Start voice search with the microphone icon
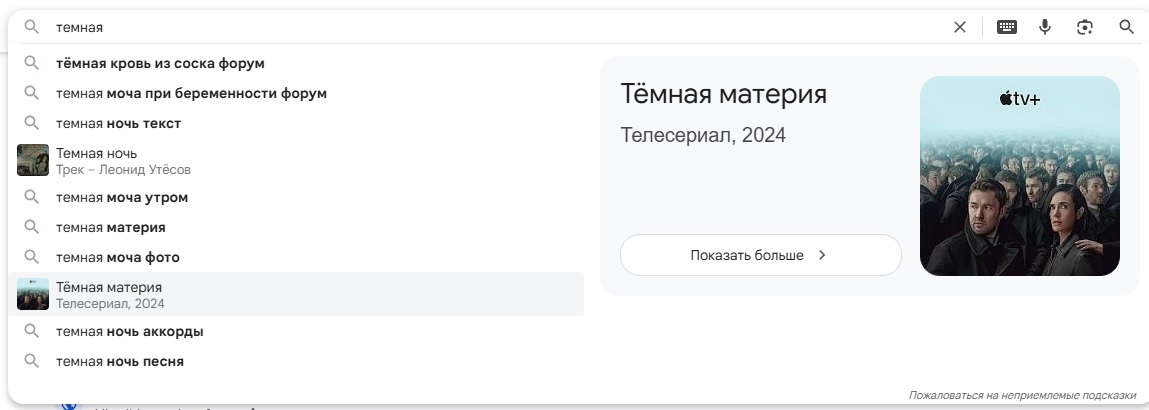The image size is (1149, 410). click(1045, 27)
